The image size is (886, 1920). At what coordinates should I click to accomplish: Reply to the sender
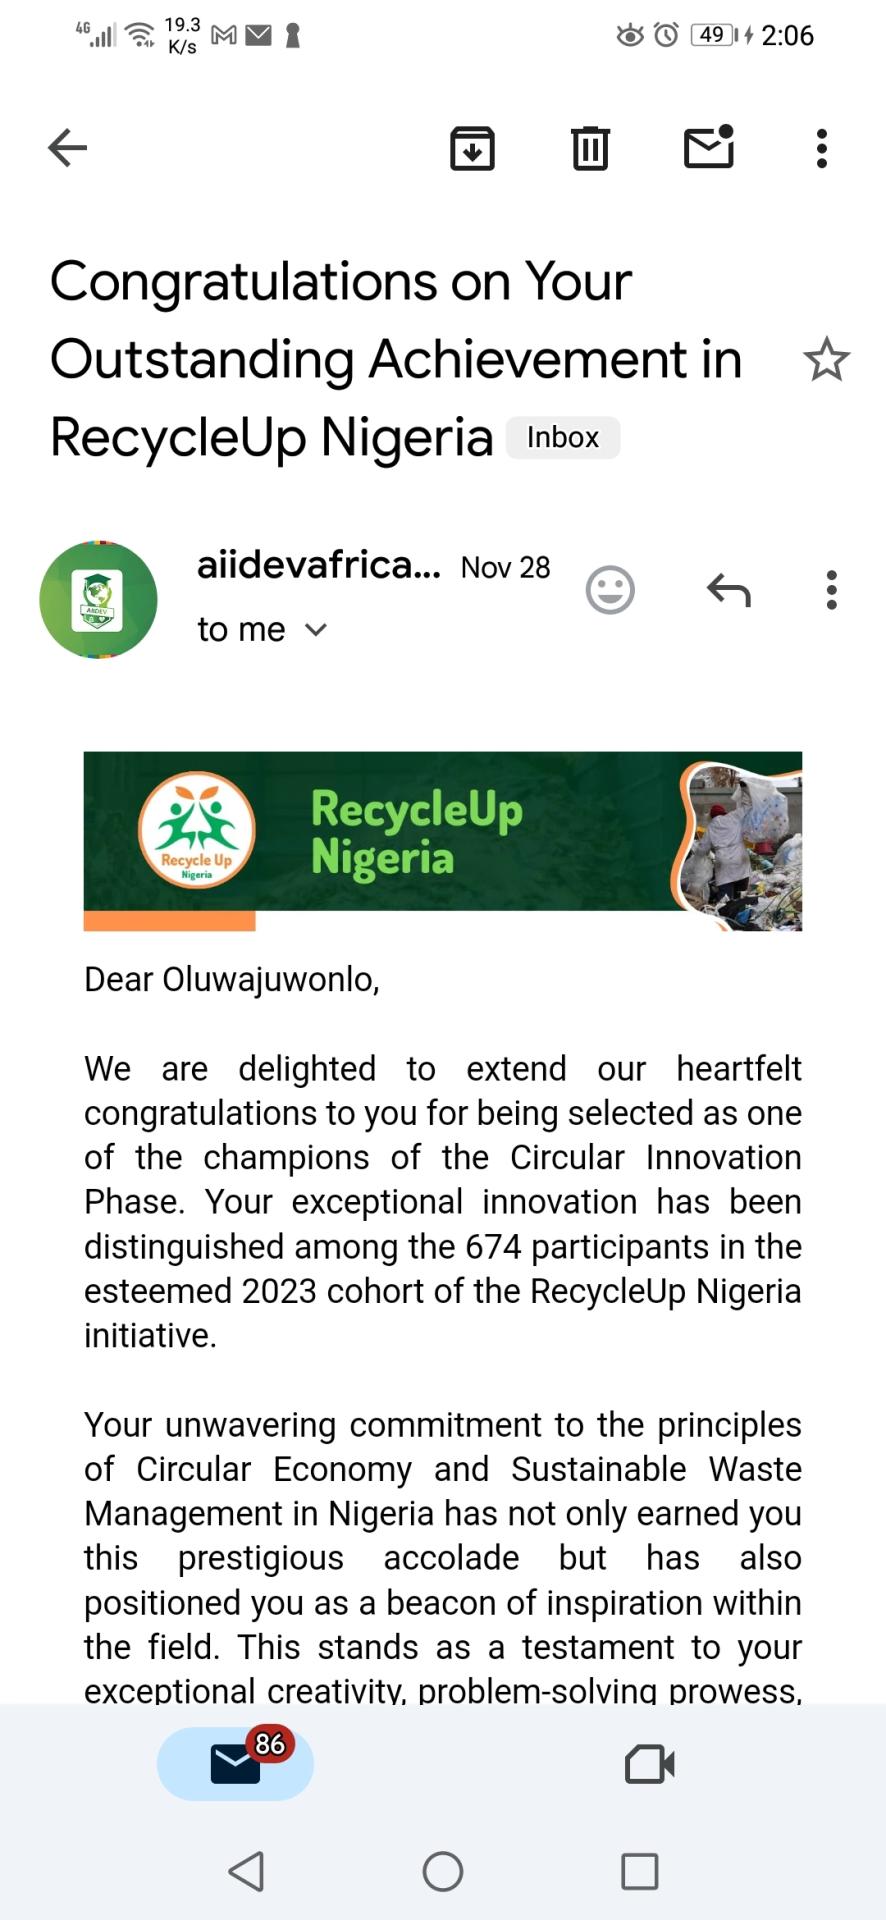click(729, 590)
